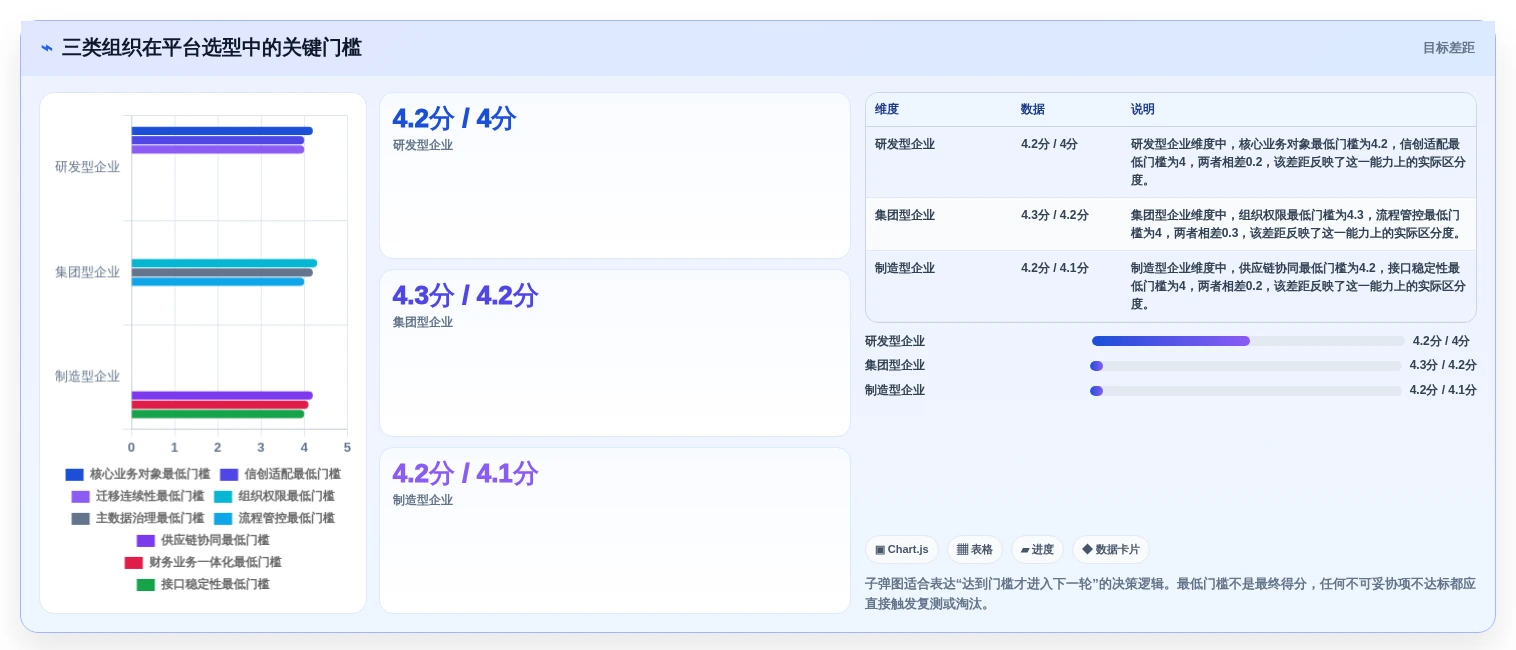Toggle 供应链协同最低门槛 legend swatch
Image resolution: width=1516 pixels, height=650 pixels.
click(x=146, y=541)
